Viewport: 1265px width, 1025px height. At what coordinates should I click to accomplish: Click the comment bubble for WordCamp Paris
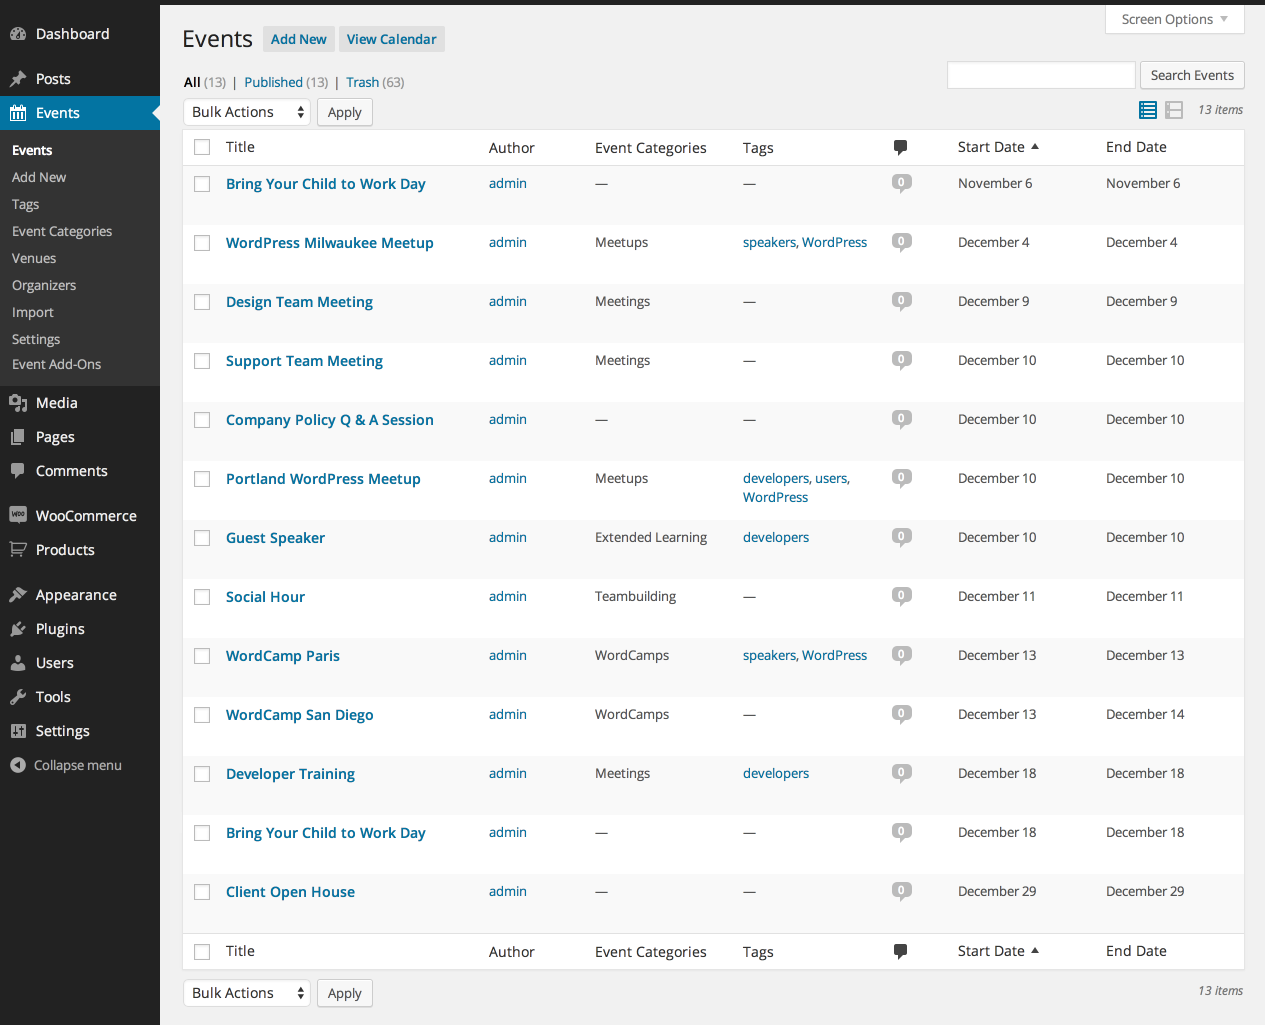coord(900,655)
